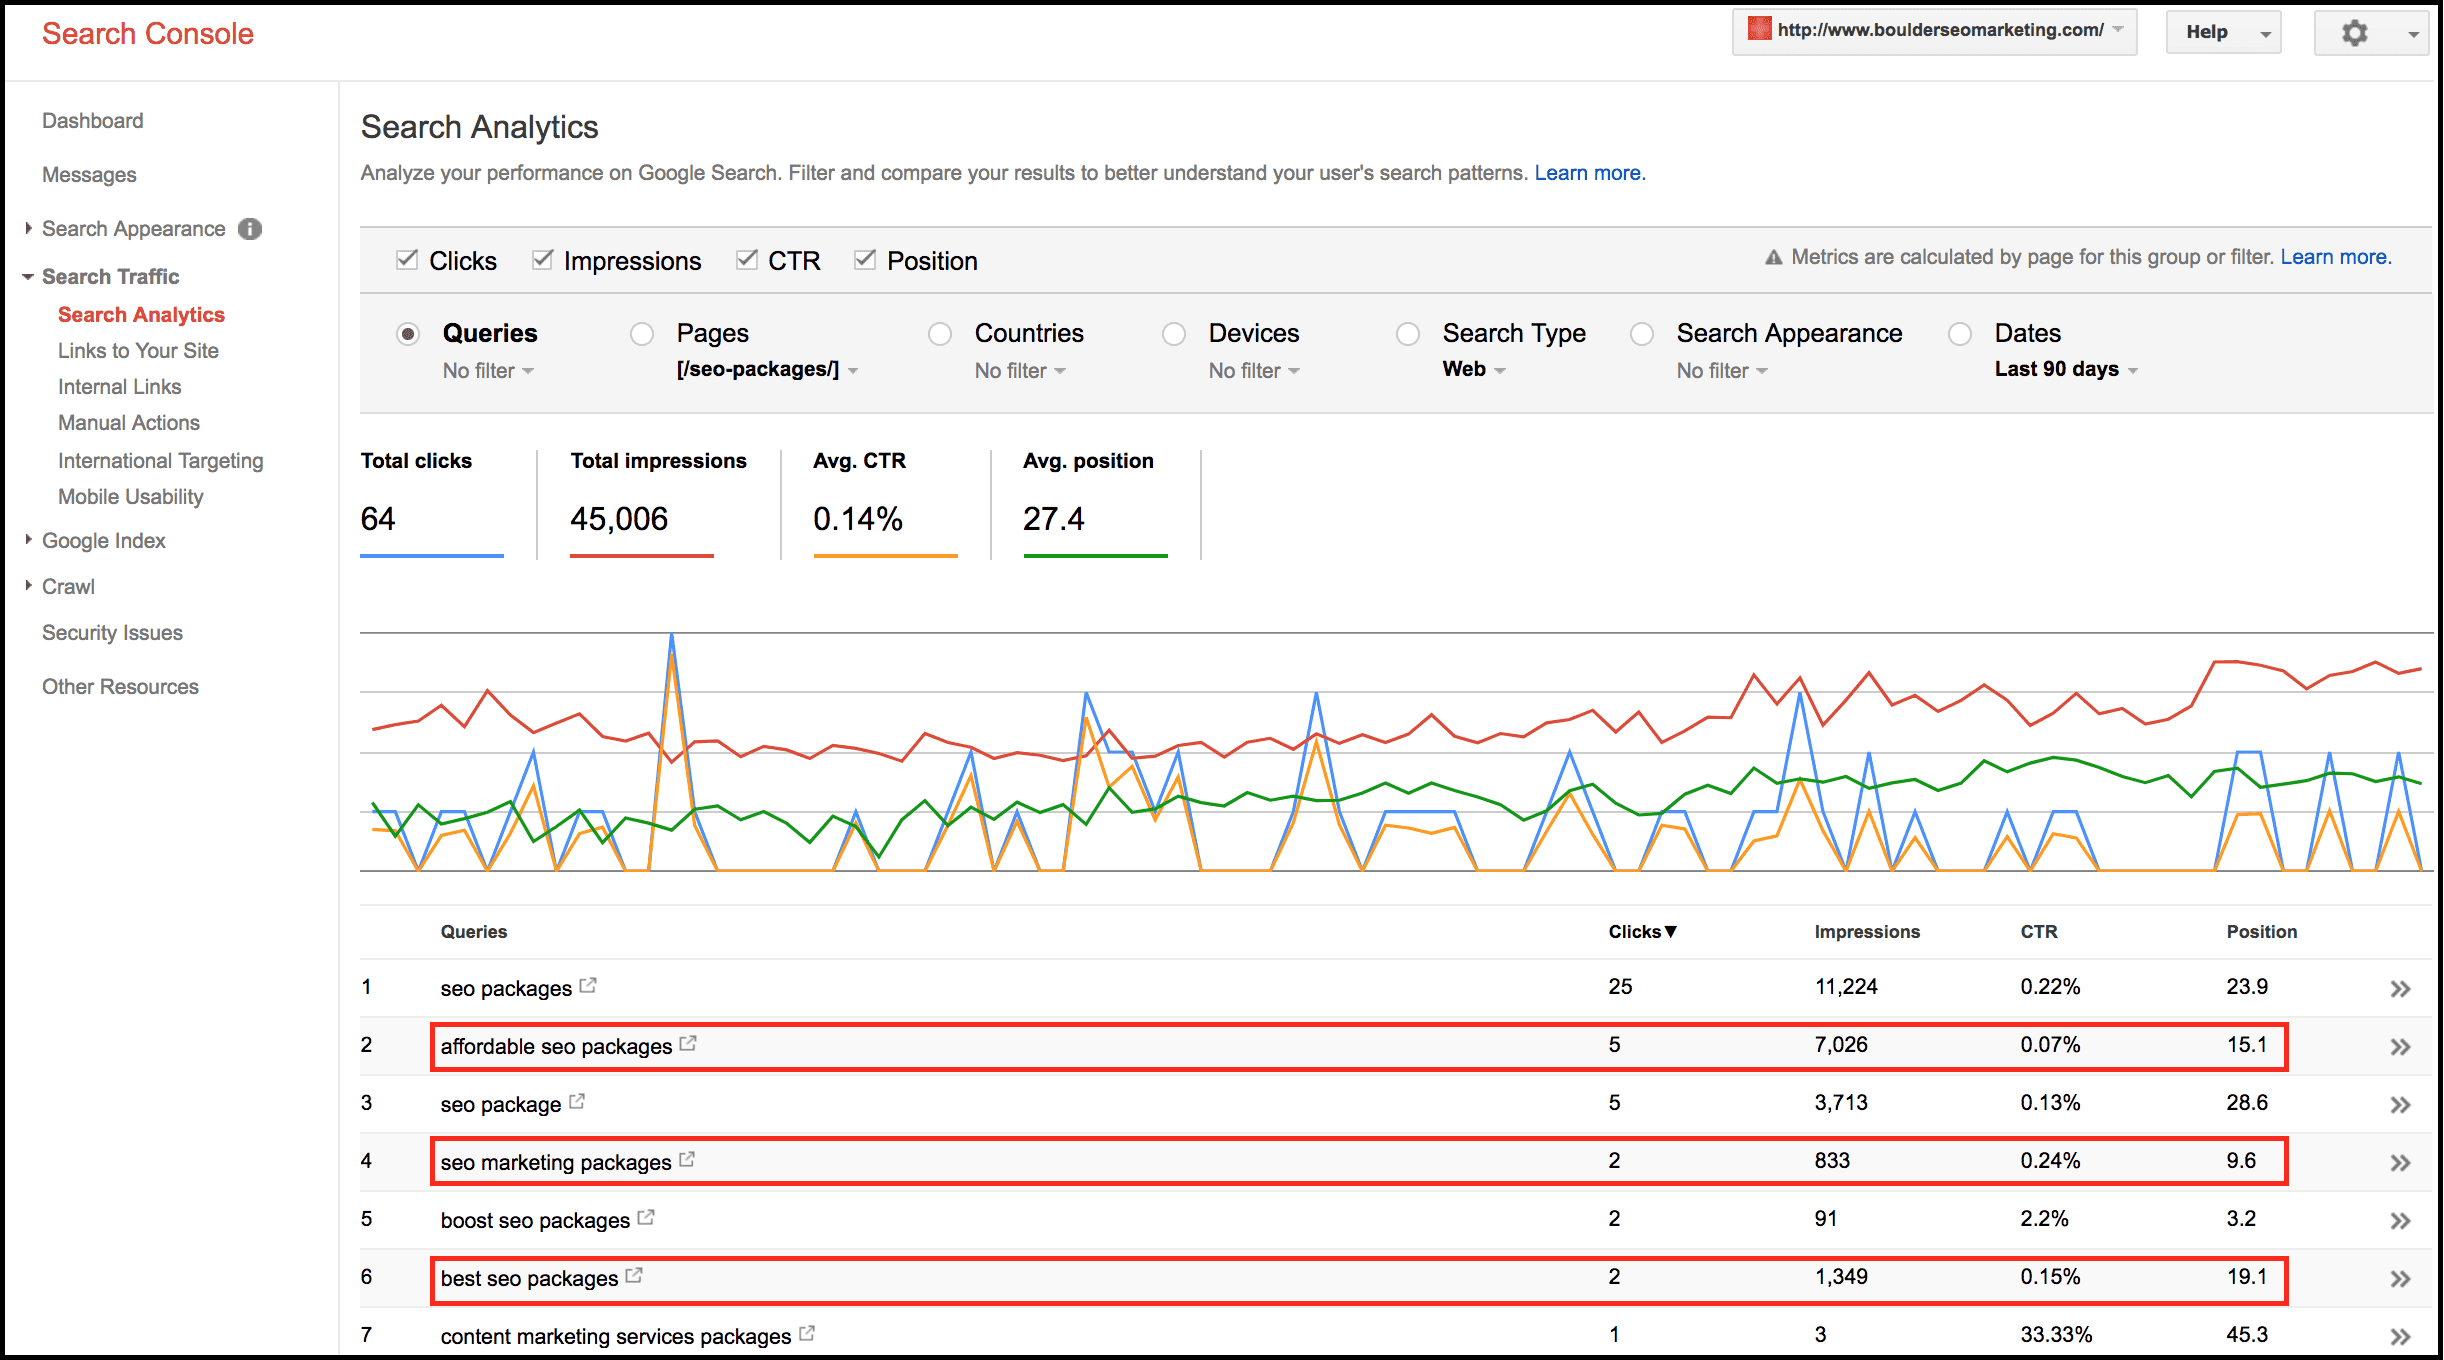Open external link icon for affordable seo packages

688,1044
